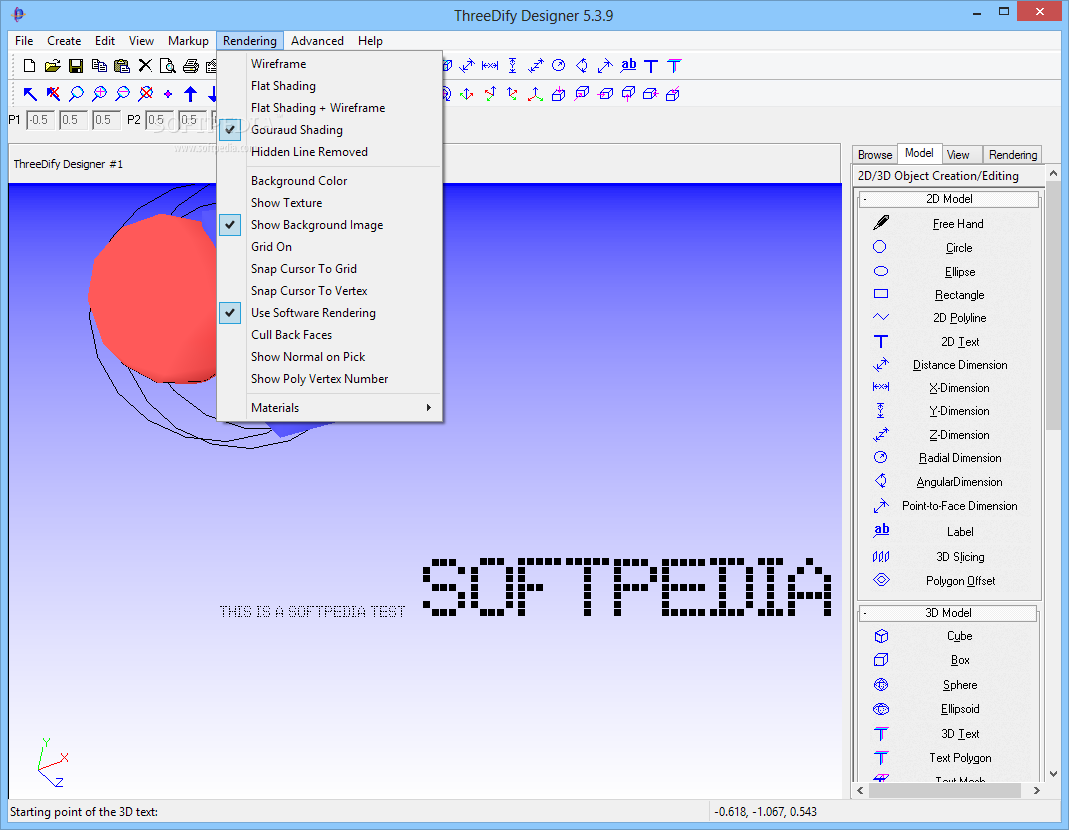Toggle Show Background Image off
This screenshot has width=1069, height=830.
coord(330,224)
